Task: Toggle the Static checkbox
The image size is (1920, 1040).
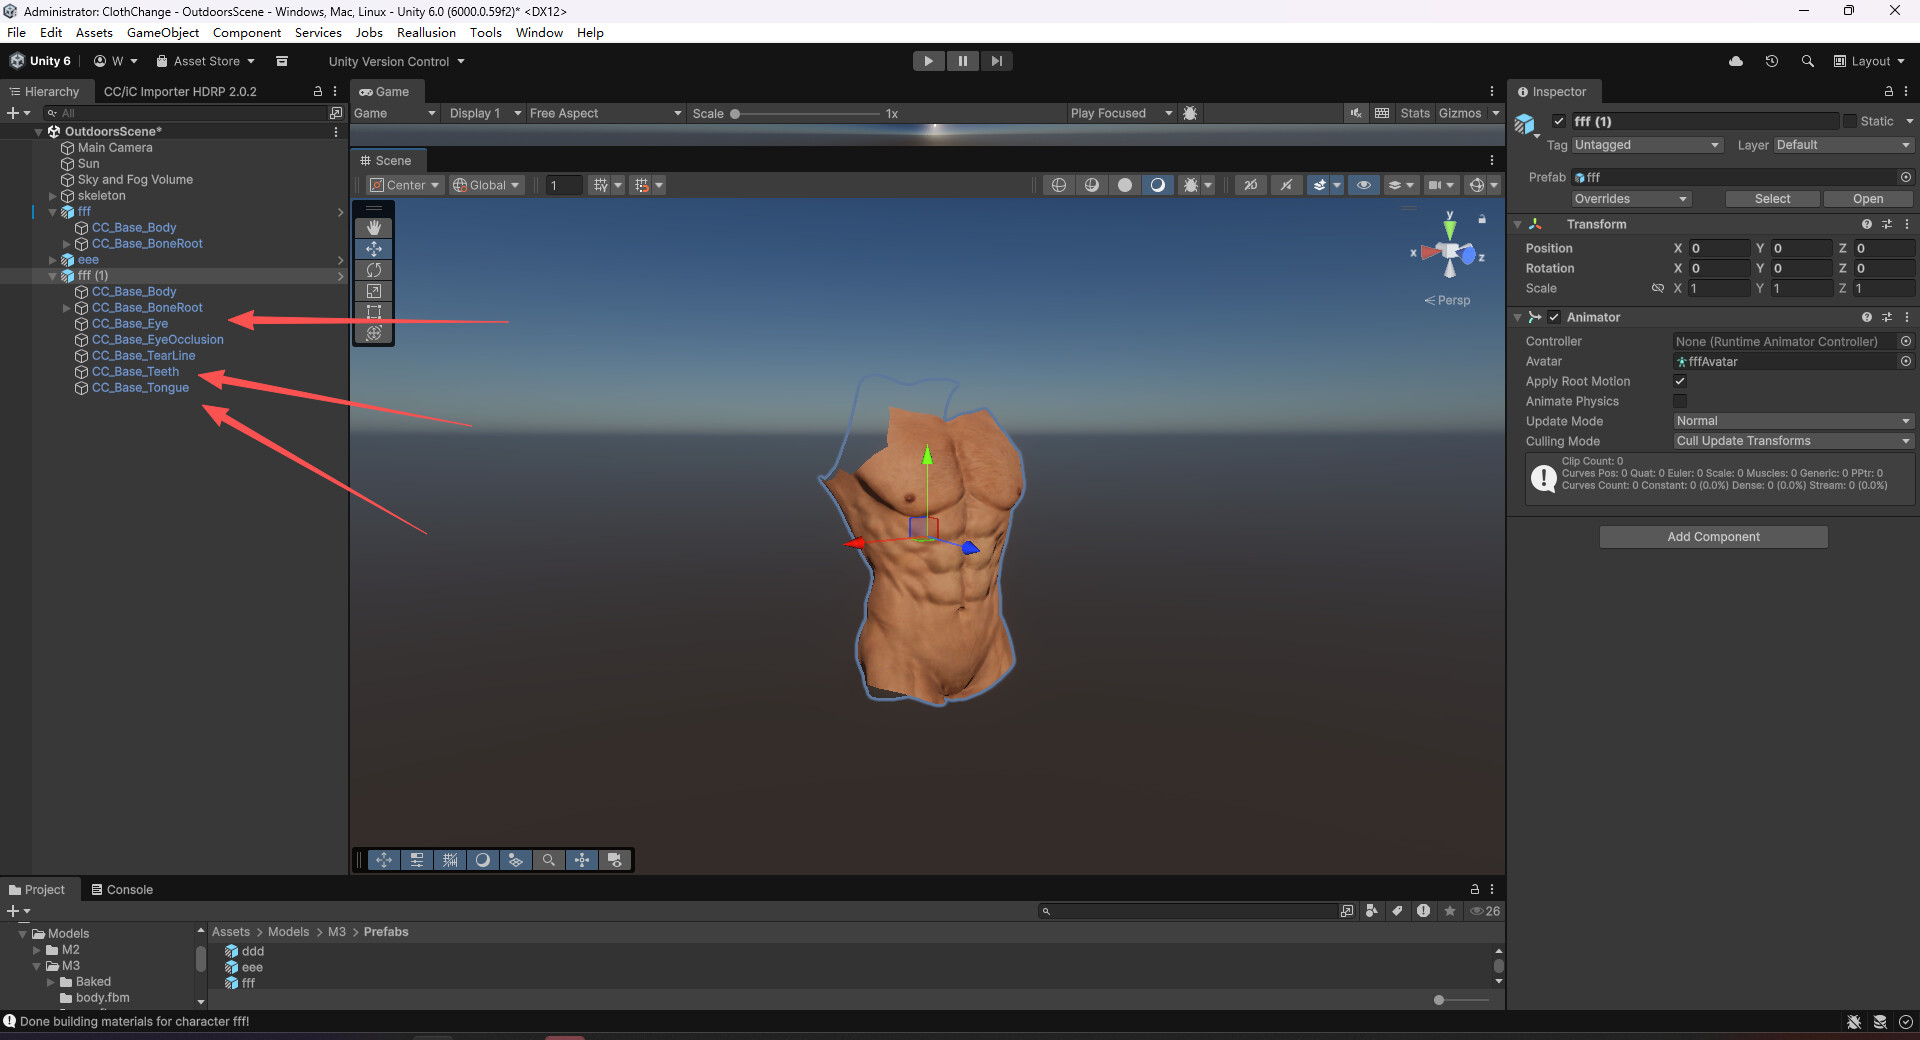Action: click(1849, 121)
